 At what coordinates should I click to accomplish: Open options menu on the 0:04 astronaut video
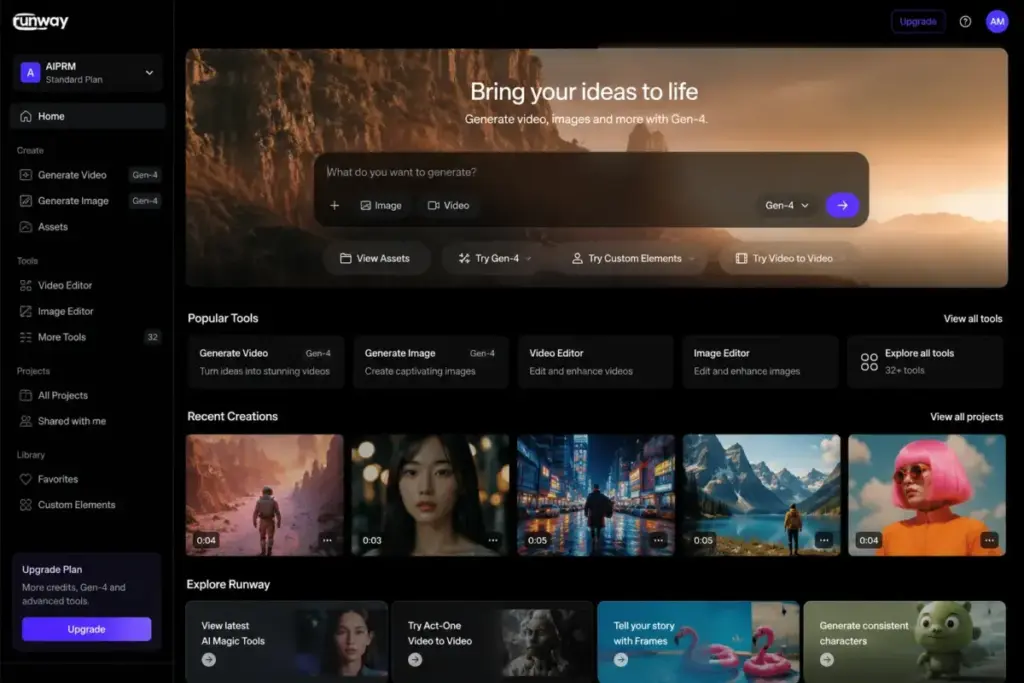click(x=327, y=540)
